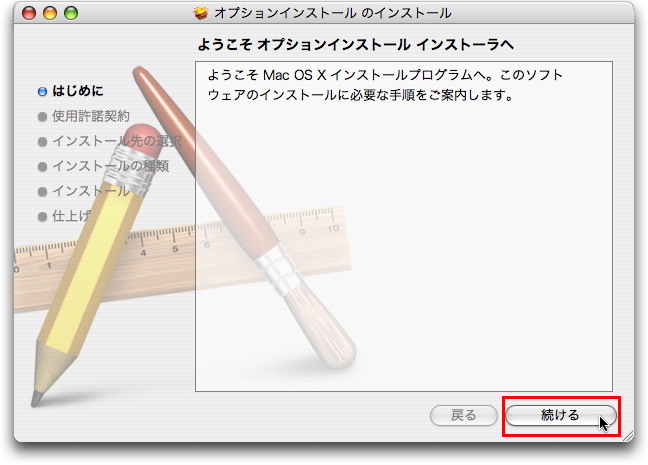Select the はじめに step in the sidebar

click(x=78, y=91)
